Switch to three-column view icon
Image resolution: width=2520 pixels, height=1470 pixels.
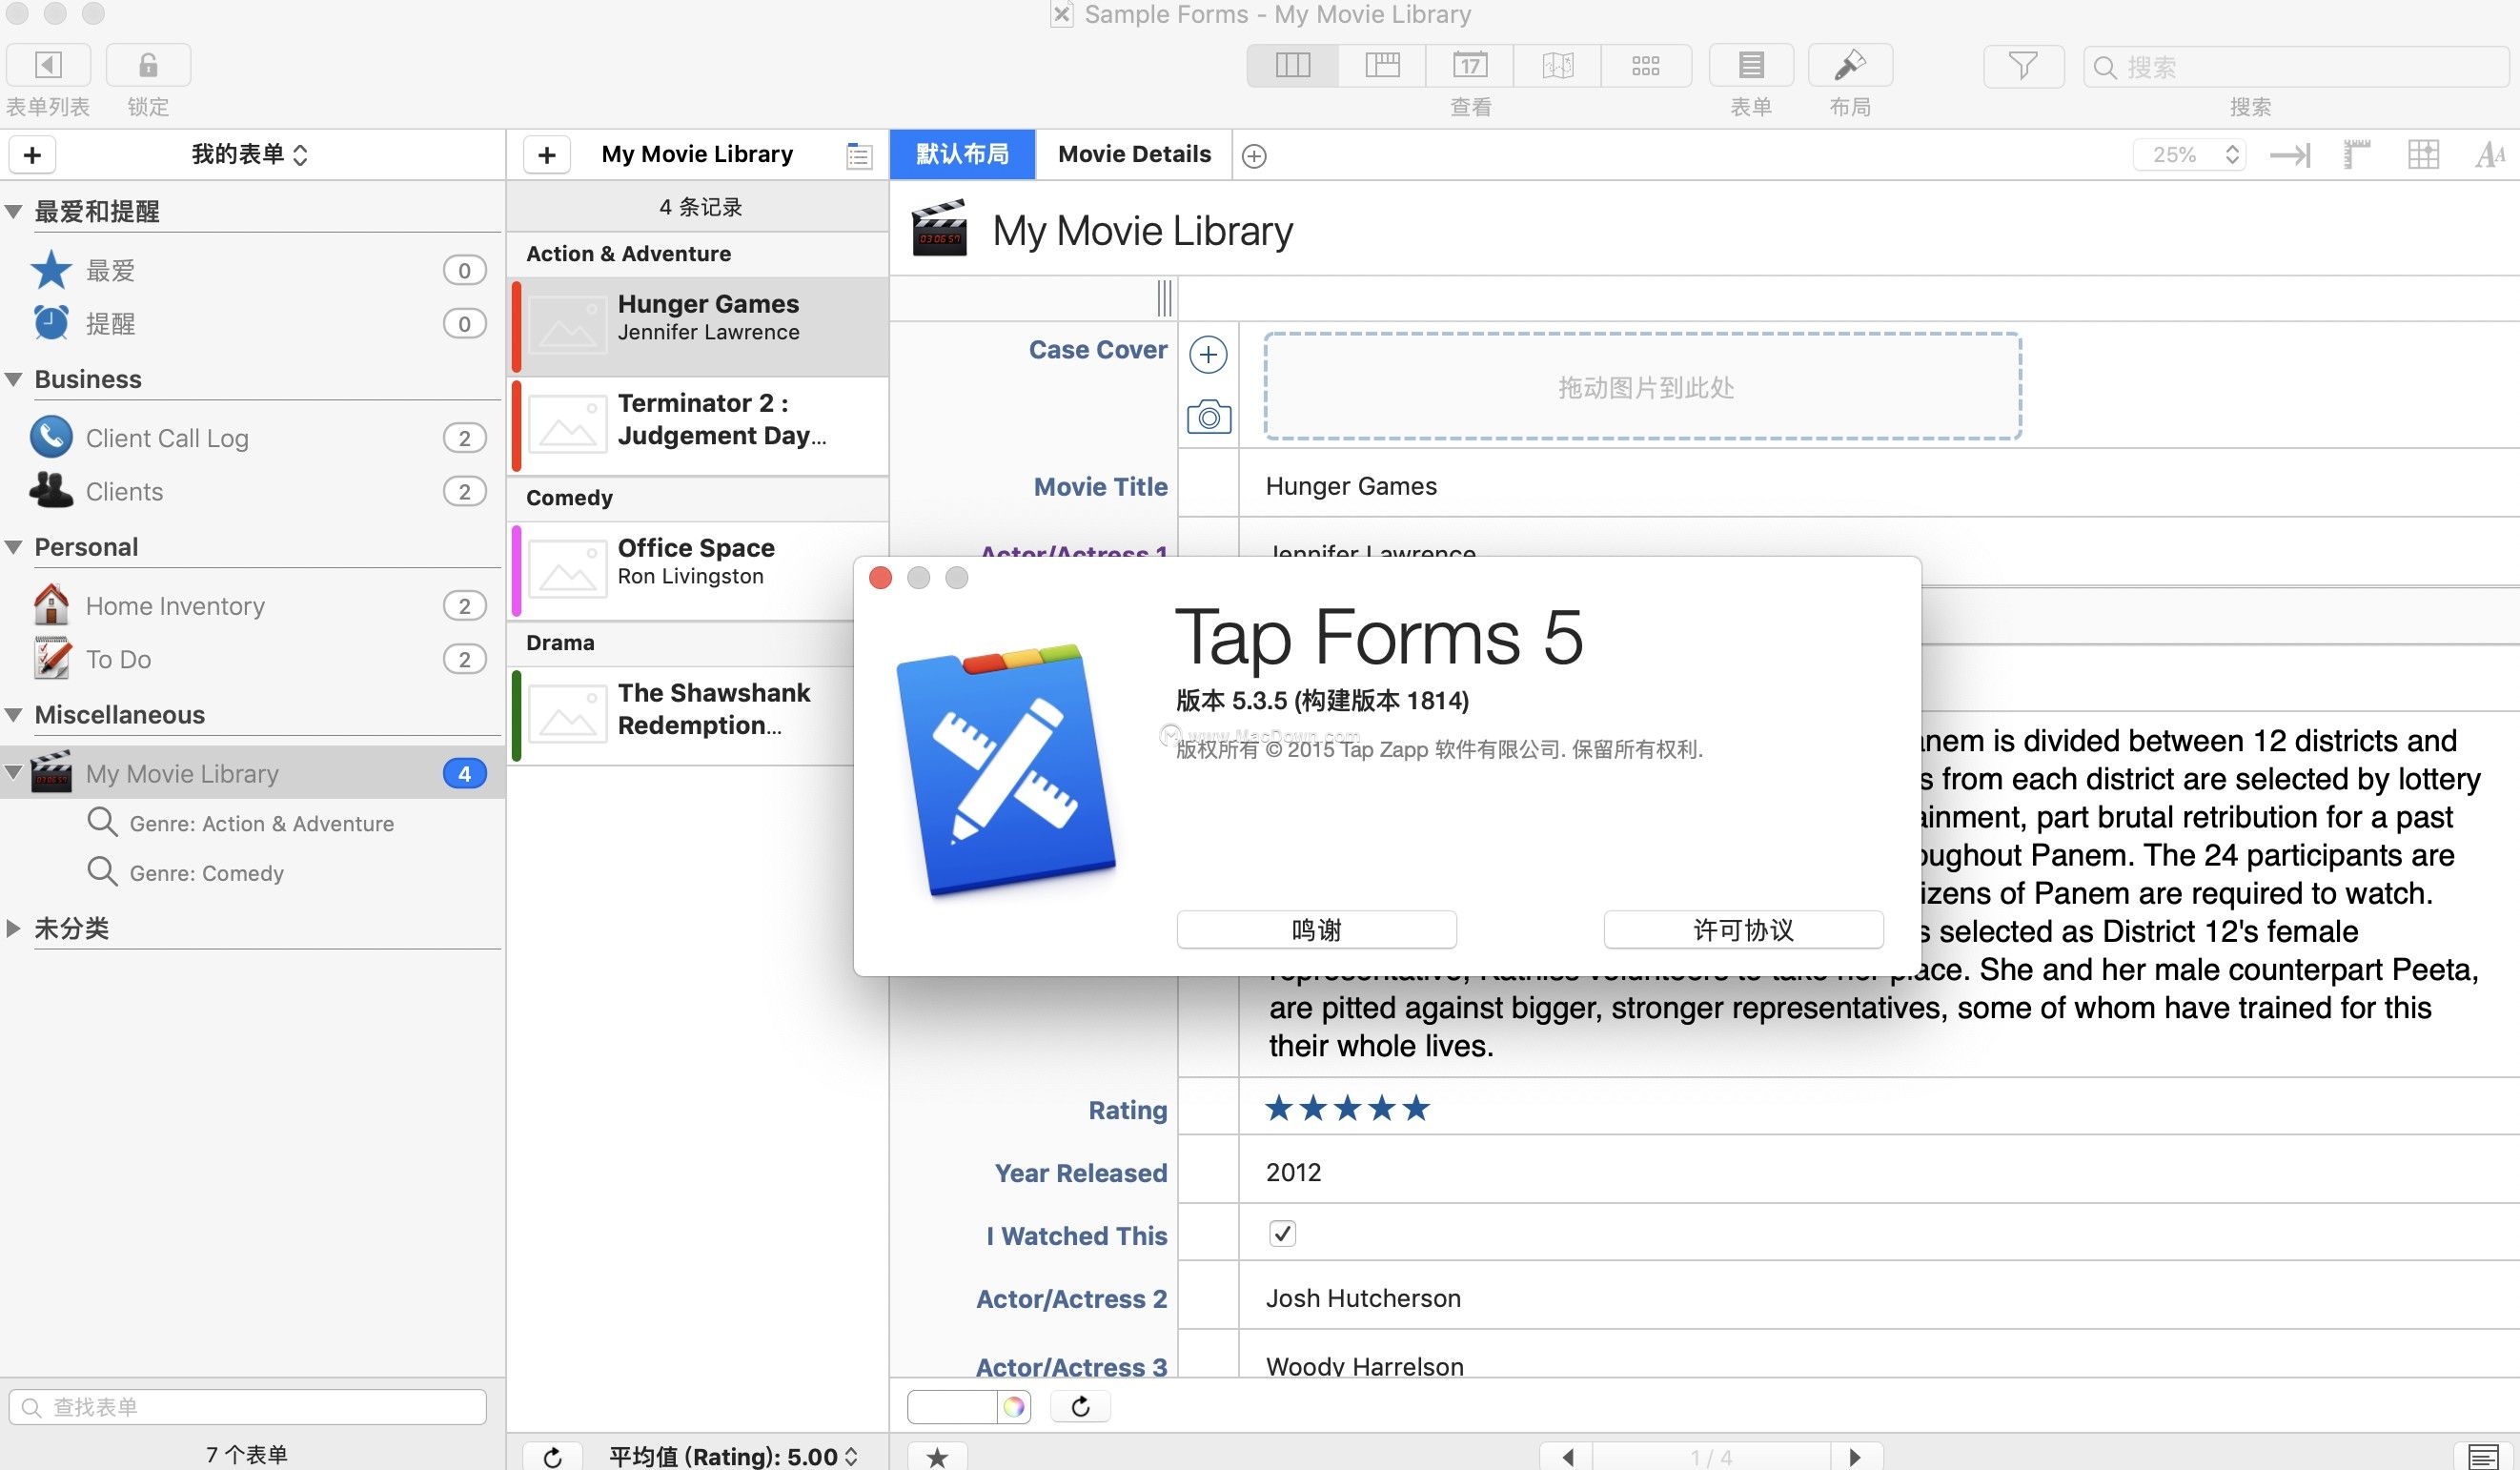1292,66
